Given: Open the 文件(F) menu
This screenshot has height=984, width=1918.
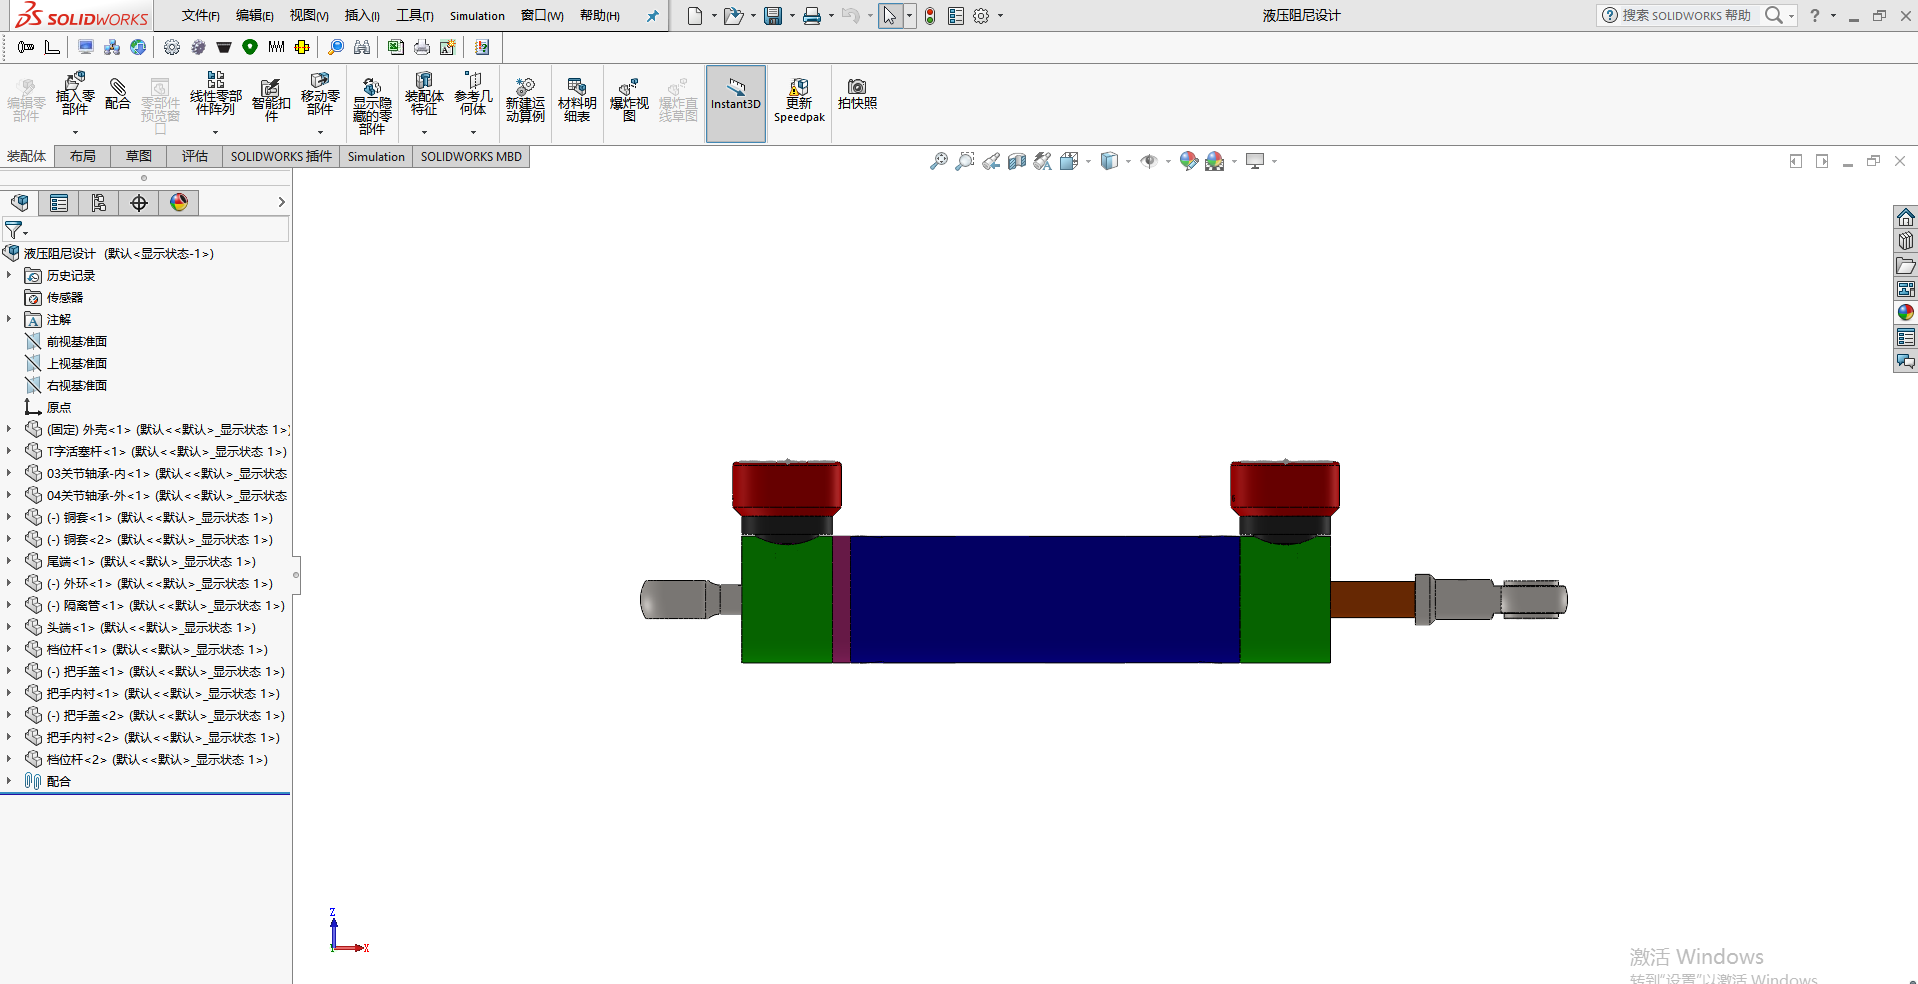Looking at the screenshot, I should click(x=201, y=16).
